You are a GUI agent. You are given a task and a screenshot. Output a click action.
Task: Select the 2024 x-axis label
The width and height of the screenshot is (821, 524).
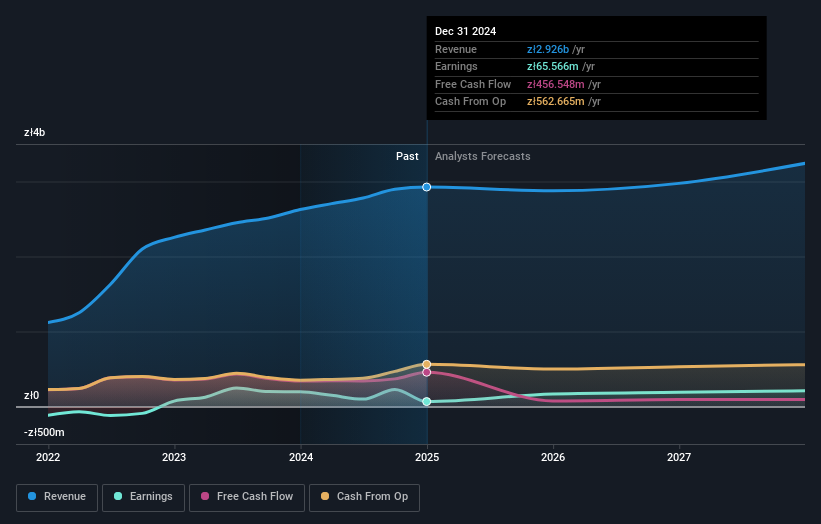(x=301, y=457)
